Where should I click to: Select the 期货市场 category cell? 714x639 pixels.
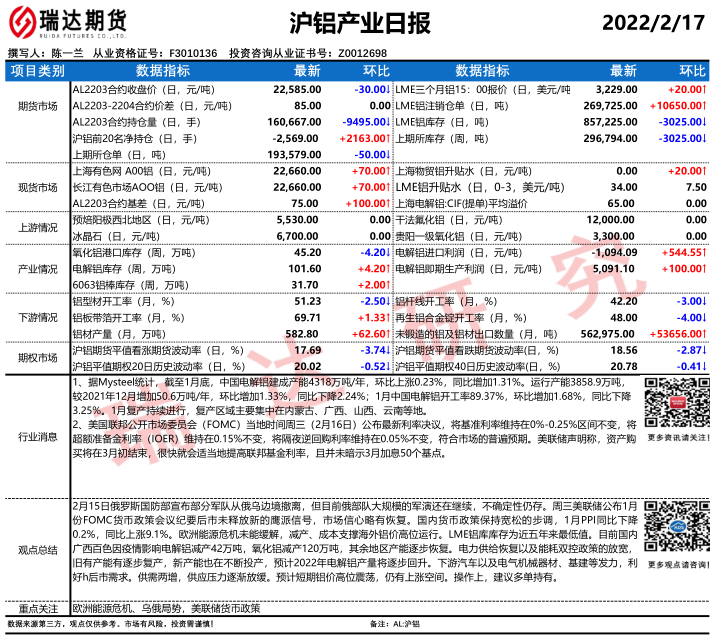click(x=37, y=105)
